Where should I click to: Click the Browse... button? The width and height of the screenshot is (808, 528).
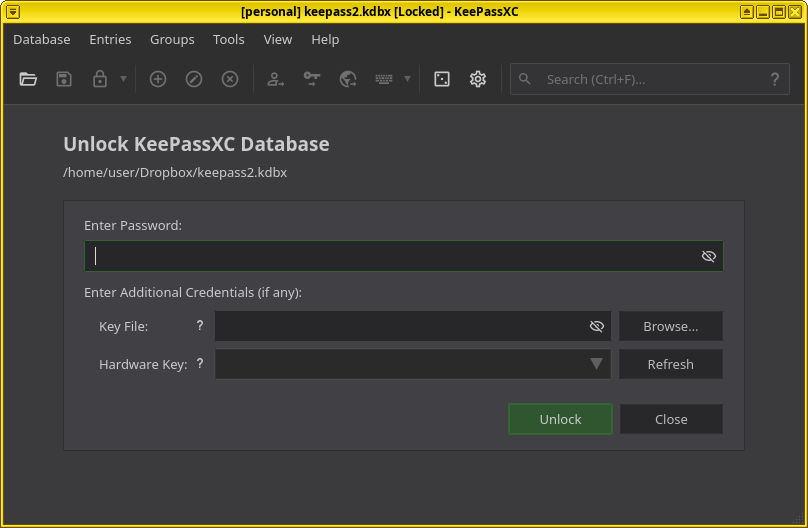point(671,326)
